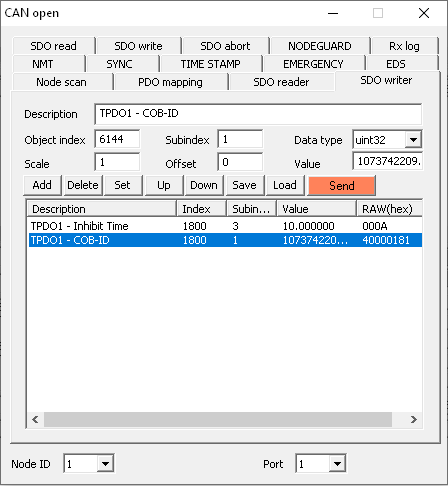This screenshot has height=486, width=448.
Task: Open the Node scan tab
Action: pyautogui.click(x=61, y=82)
